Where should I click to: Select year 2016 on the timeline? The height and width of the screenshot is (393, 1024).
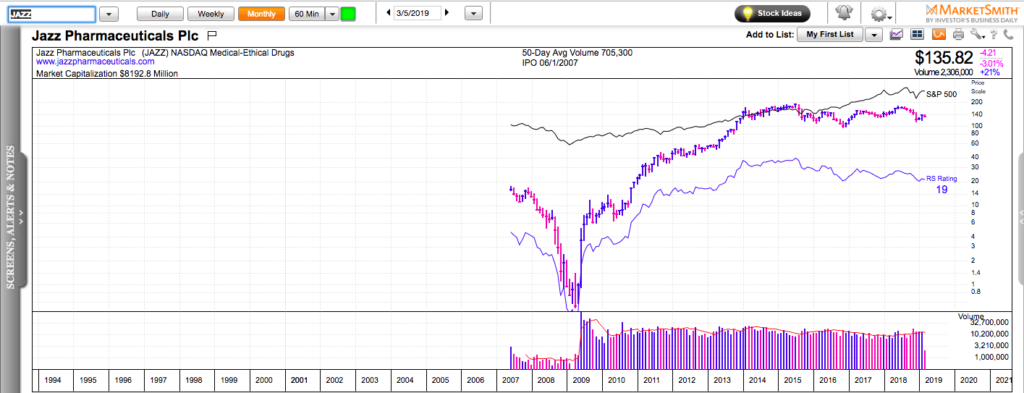[x=829, y=379]
